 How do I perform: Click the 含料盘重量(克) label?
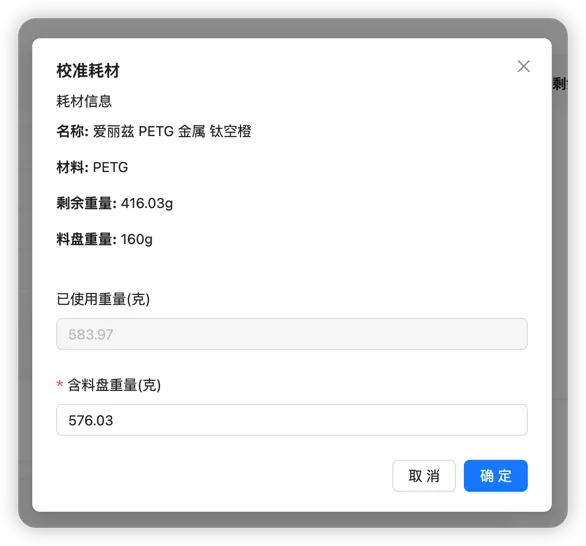coord(114,385)
